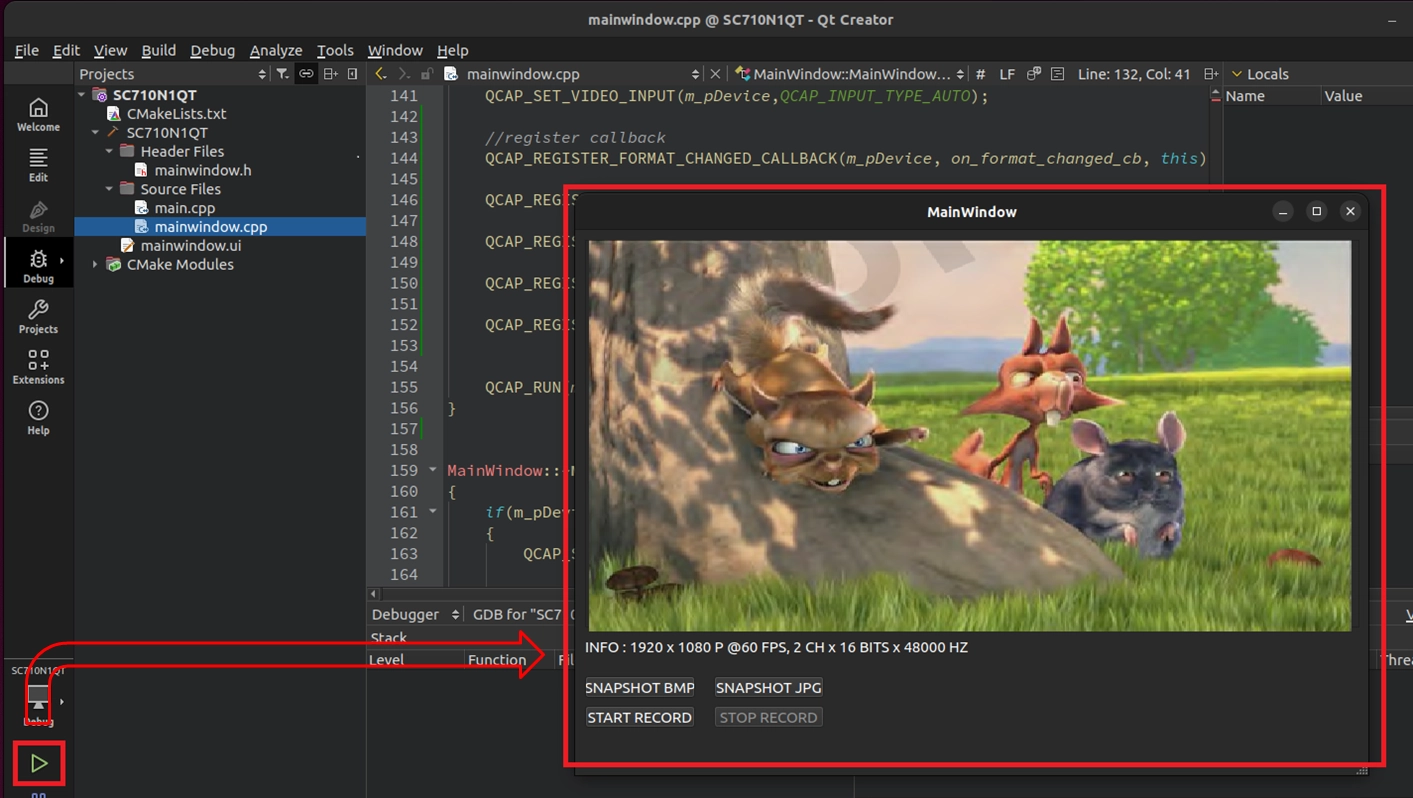Collapse the Locals section chevron
This screenshot has width=1413, height=798.
pyautogui.click(x=1237, y=74)
